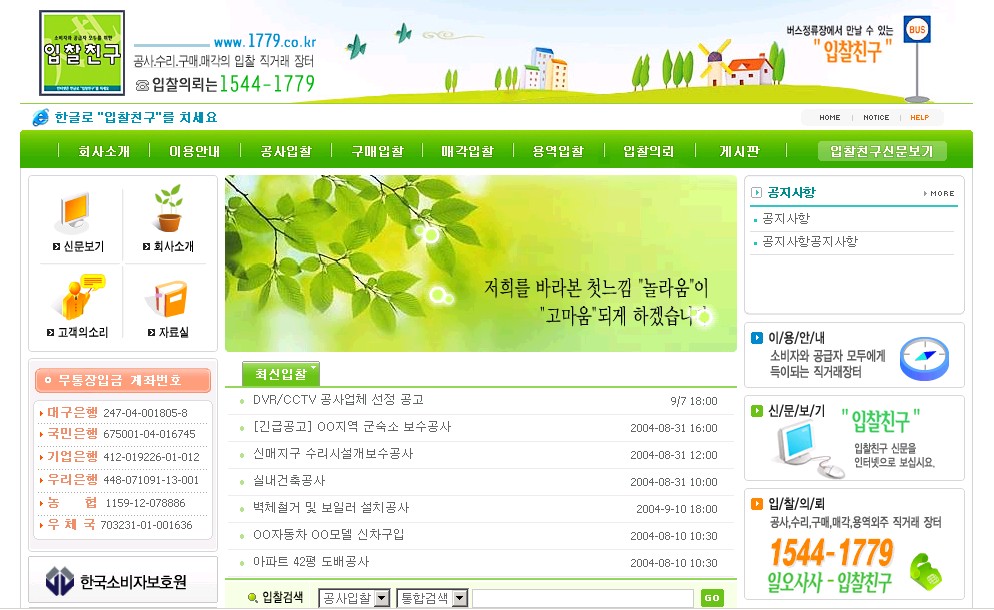
Task: Click the compass icon in 이/용/안/내
Action: (924, 358)
